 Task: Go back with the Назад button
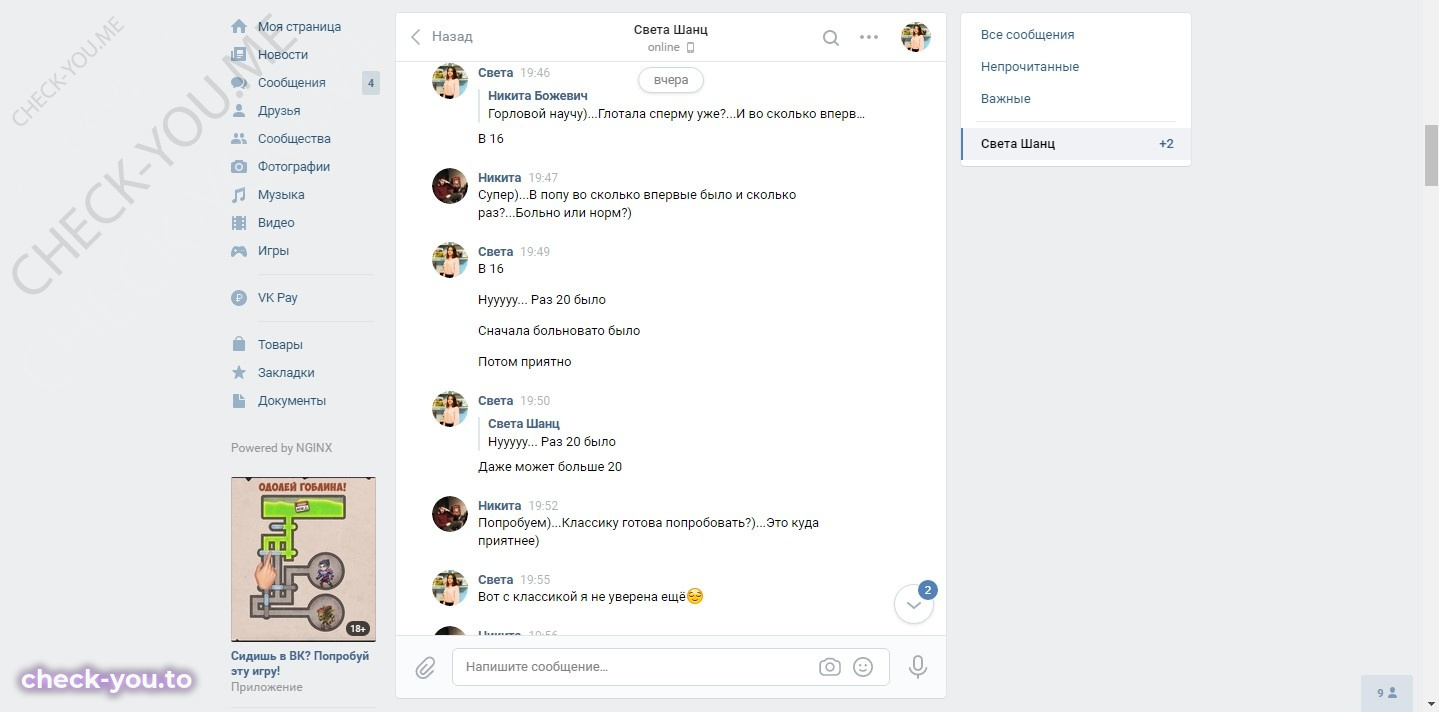pos(441,37)
